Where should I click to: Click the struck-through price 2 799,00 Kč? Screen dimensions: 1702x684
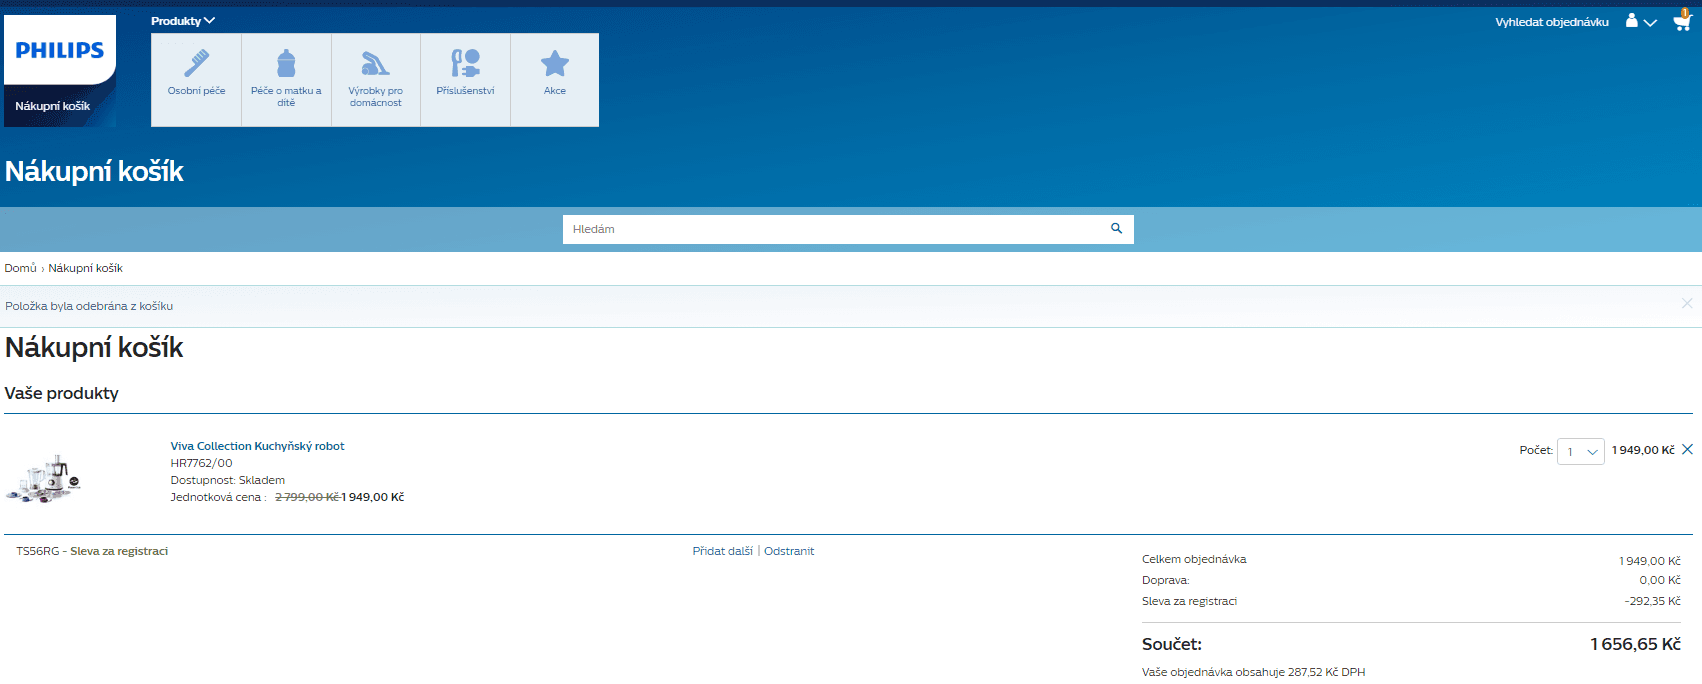click(x=307, y=497)
